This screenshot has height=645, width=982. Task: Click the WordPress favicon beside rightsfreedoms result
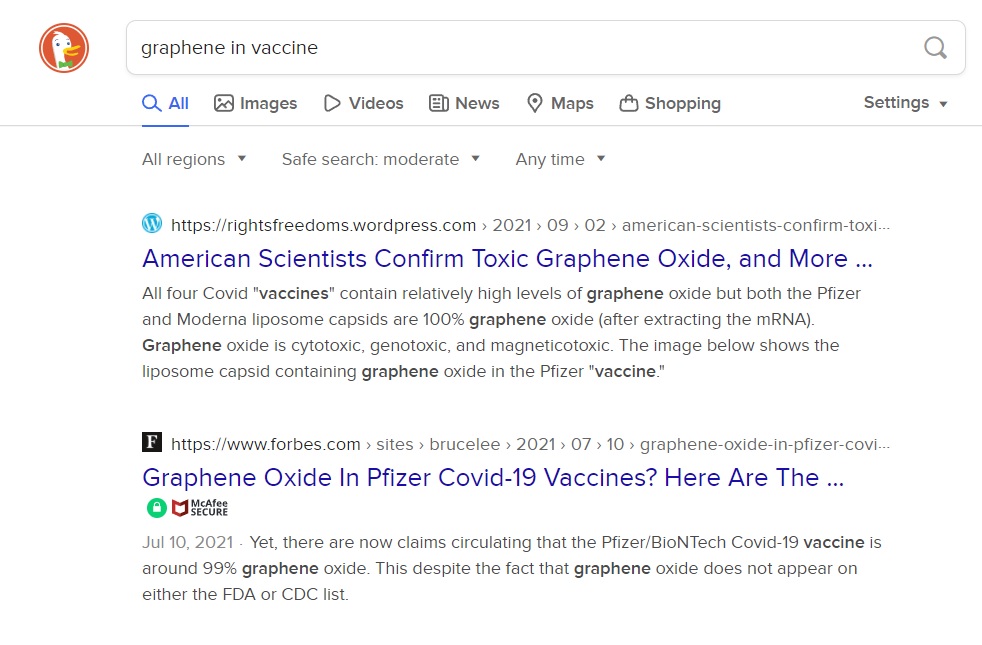152,224
